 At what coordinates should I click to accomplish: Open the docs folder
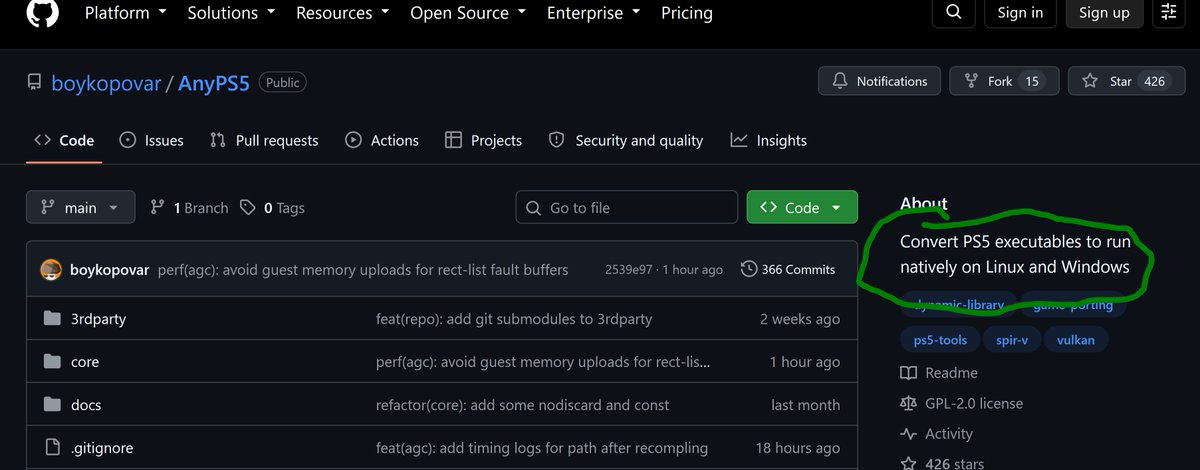pos(86,405)
